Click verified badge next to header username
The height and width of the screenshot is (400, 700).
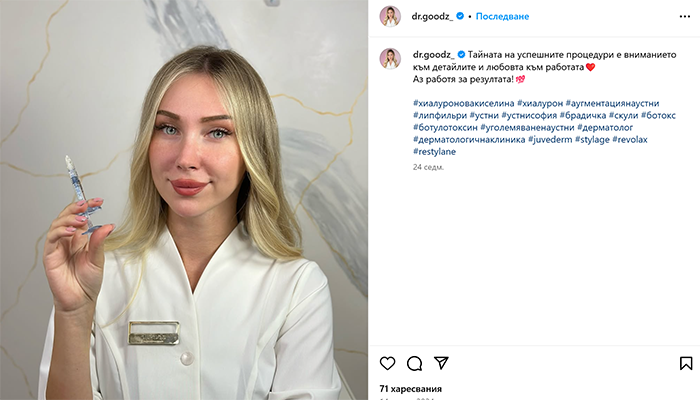pos(460,16)
